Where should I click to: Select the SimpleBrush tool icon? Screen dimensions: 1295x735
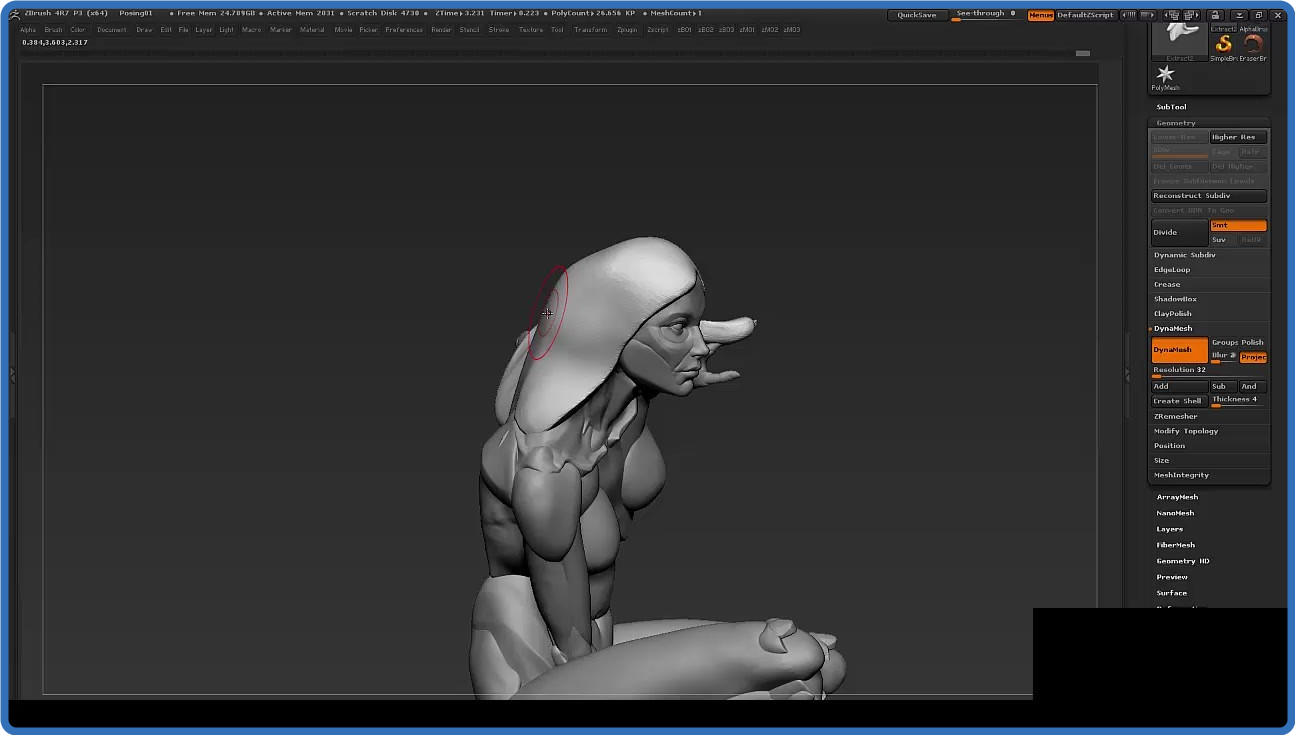pyautogui.click(x=1223, y=45)
